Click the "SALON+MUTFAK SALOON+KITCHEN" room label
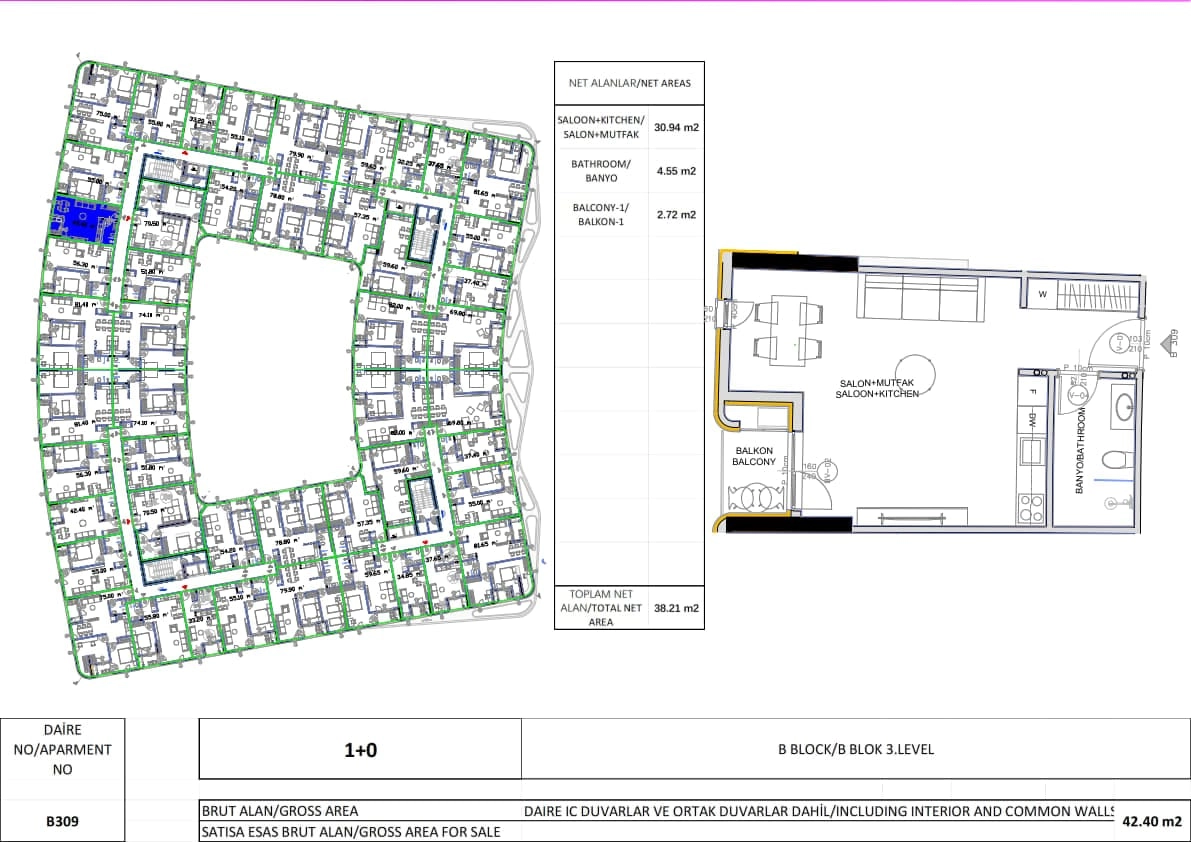This screenshot has width=1191, height=842. pos(877,389)
